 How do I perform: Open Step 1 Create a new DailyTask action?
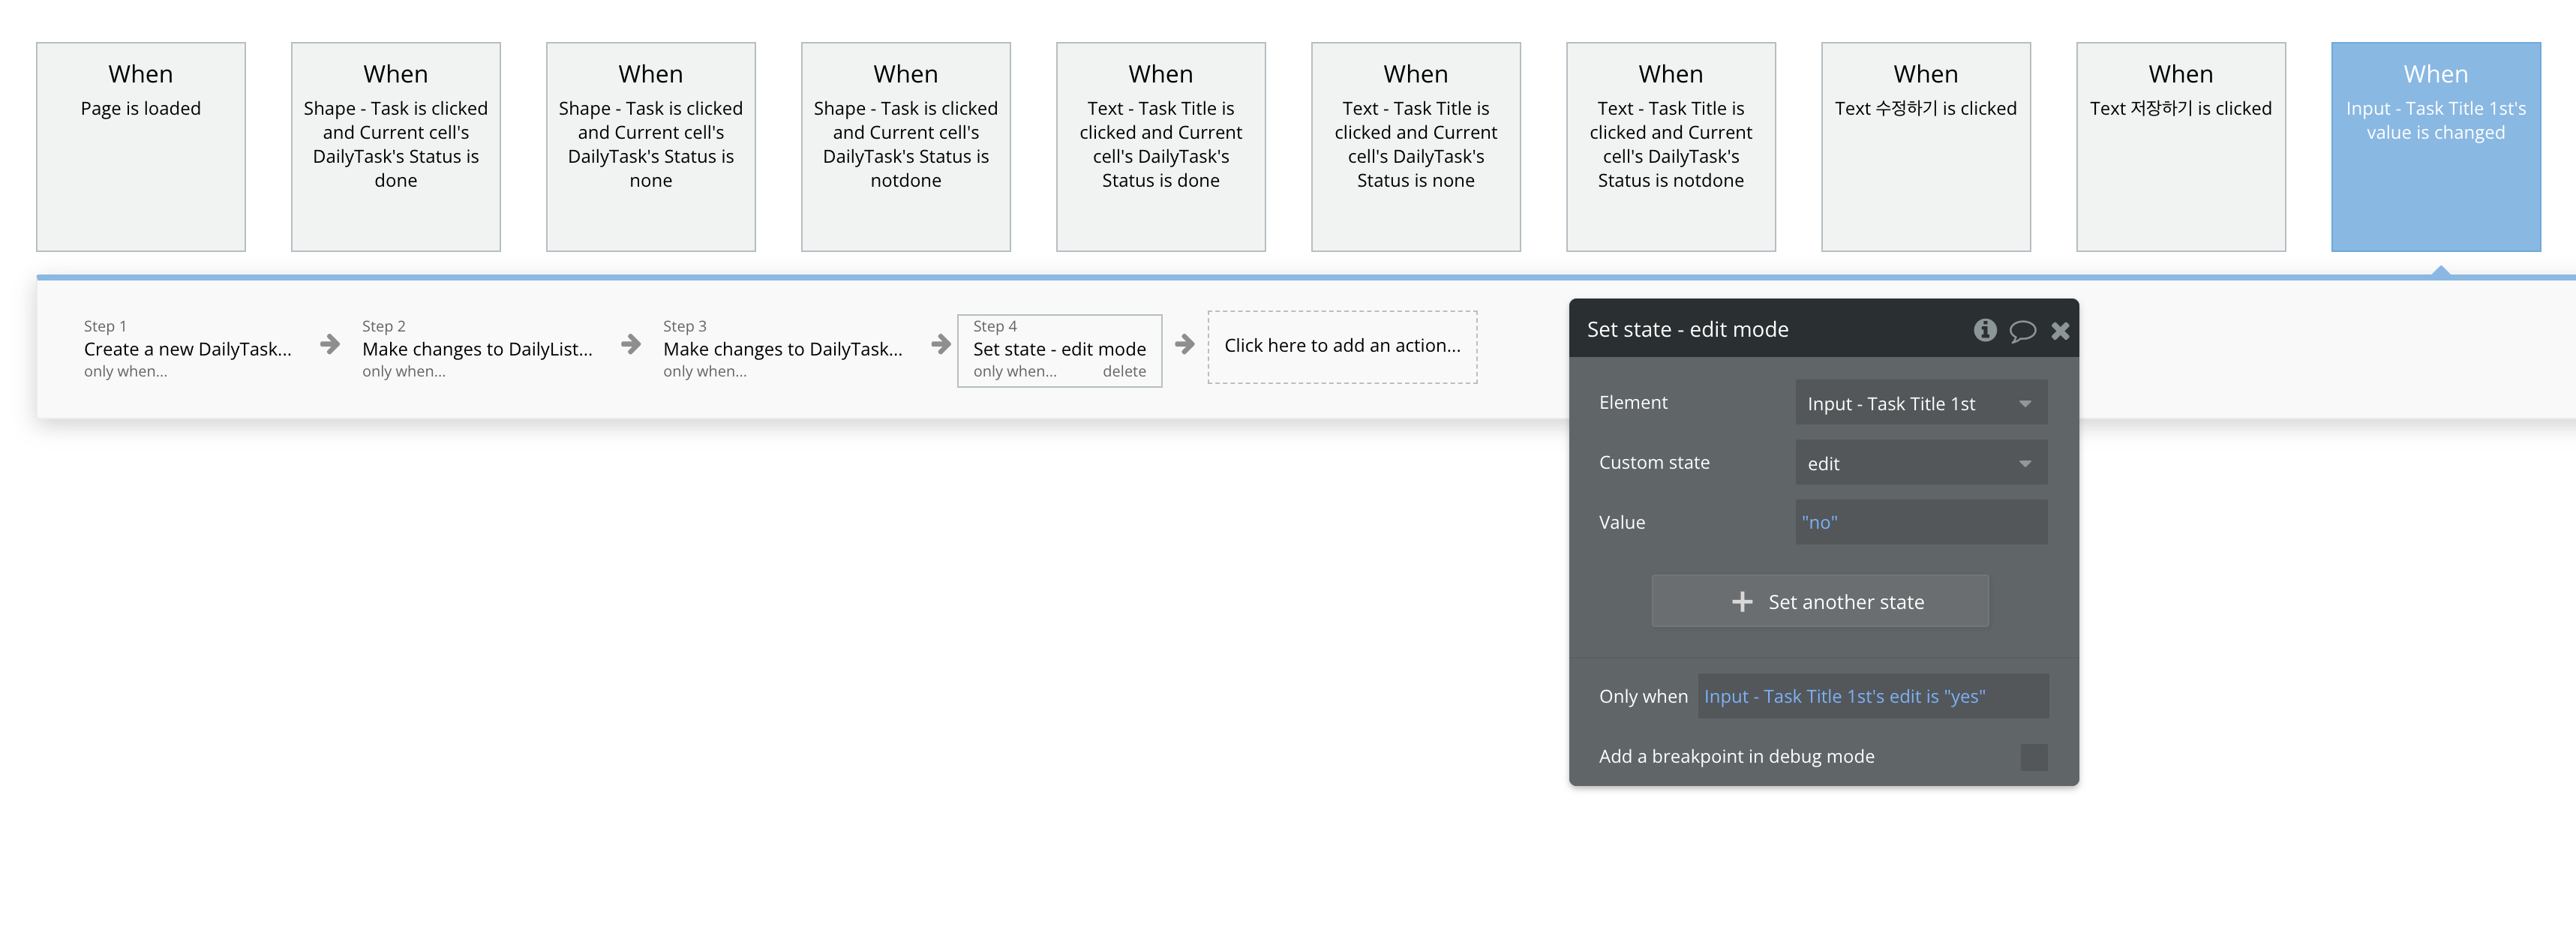click(187, 349)
